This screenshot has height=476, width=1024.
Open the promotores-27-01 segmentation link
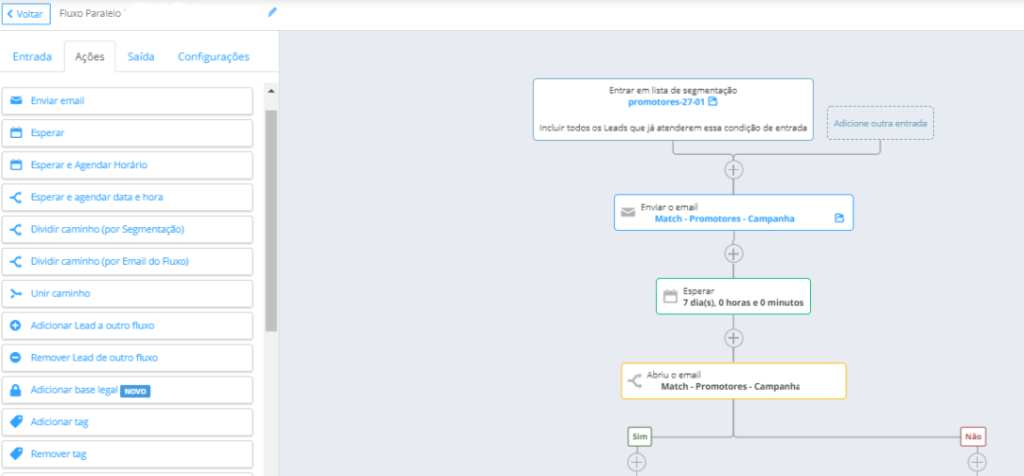click(x=667, y=103)
